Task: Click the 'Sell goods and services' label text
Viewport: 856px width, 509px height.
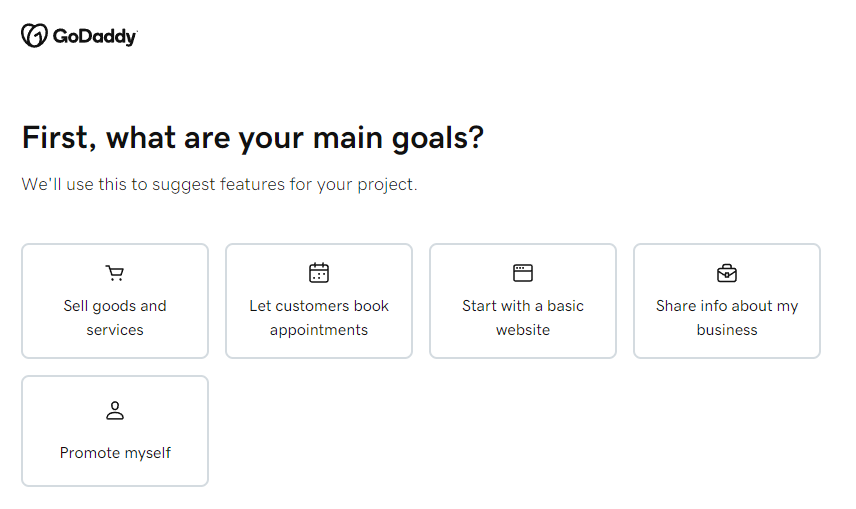Action: [x=115, y=318]
